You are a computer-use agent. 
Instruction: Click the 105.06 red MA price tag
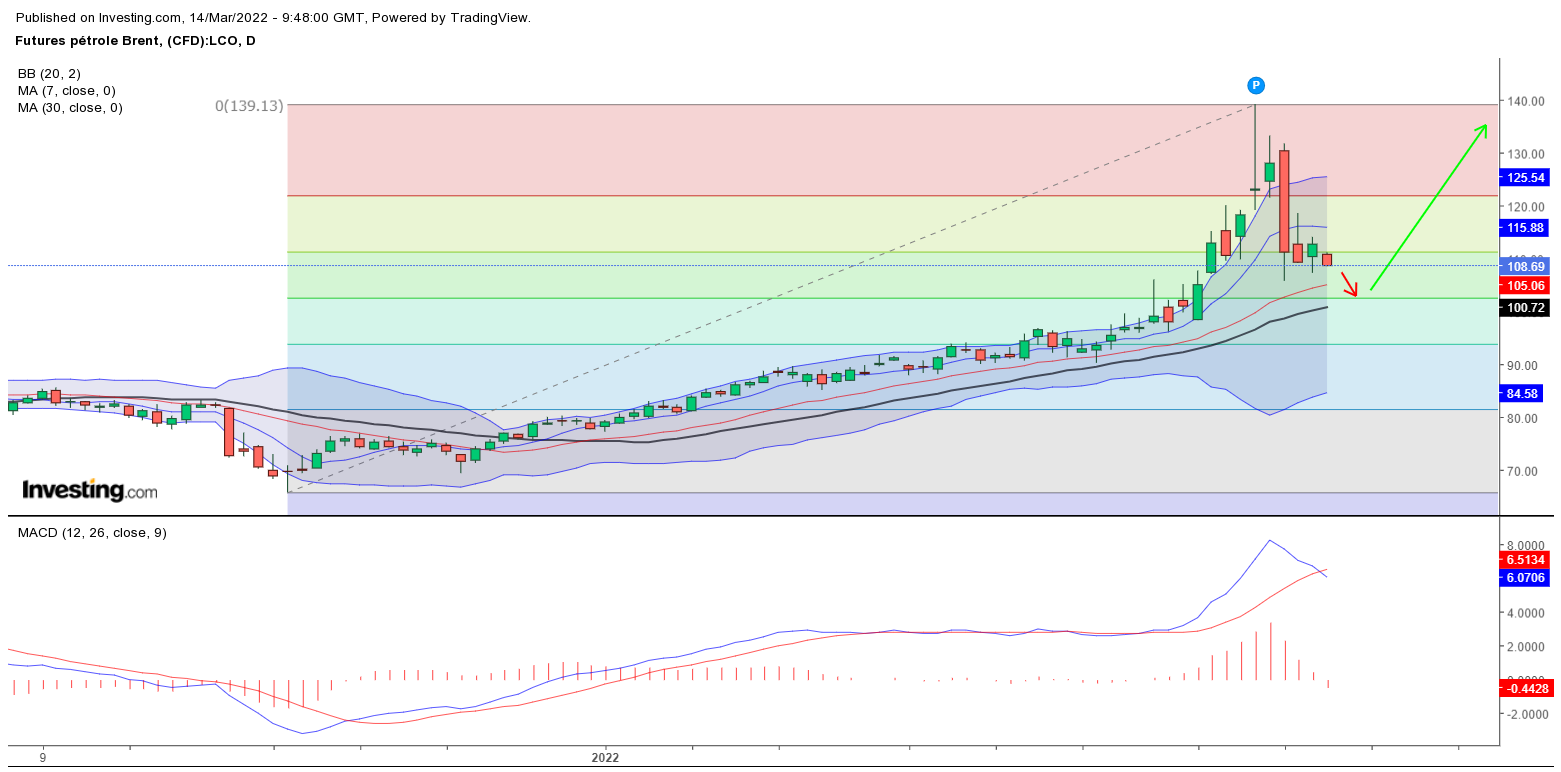1526,285
